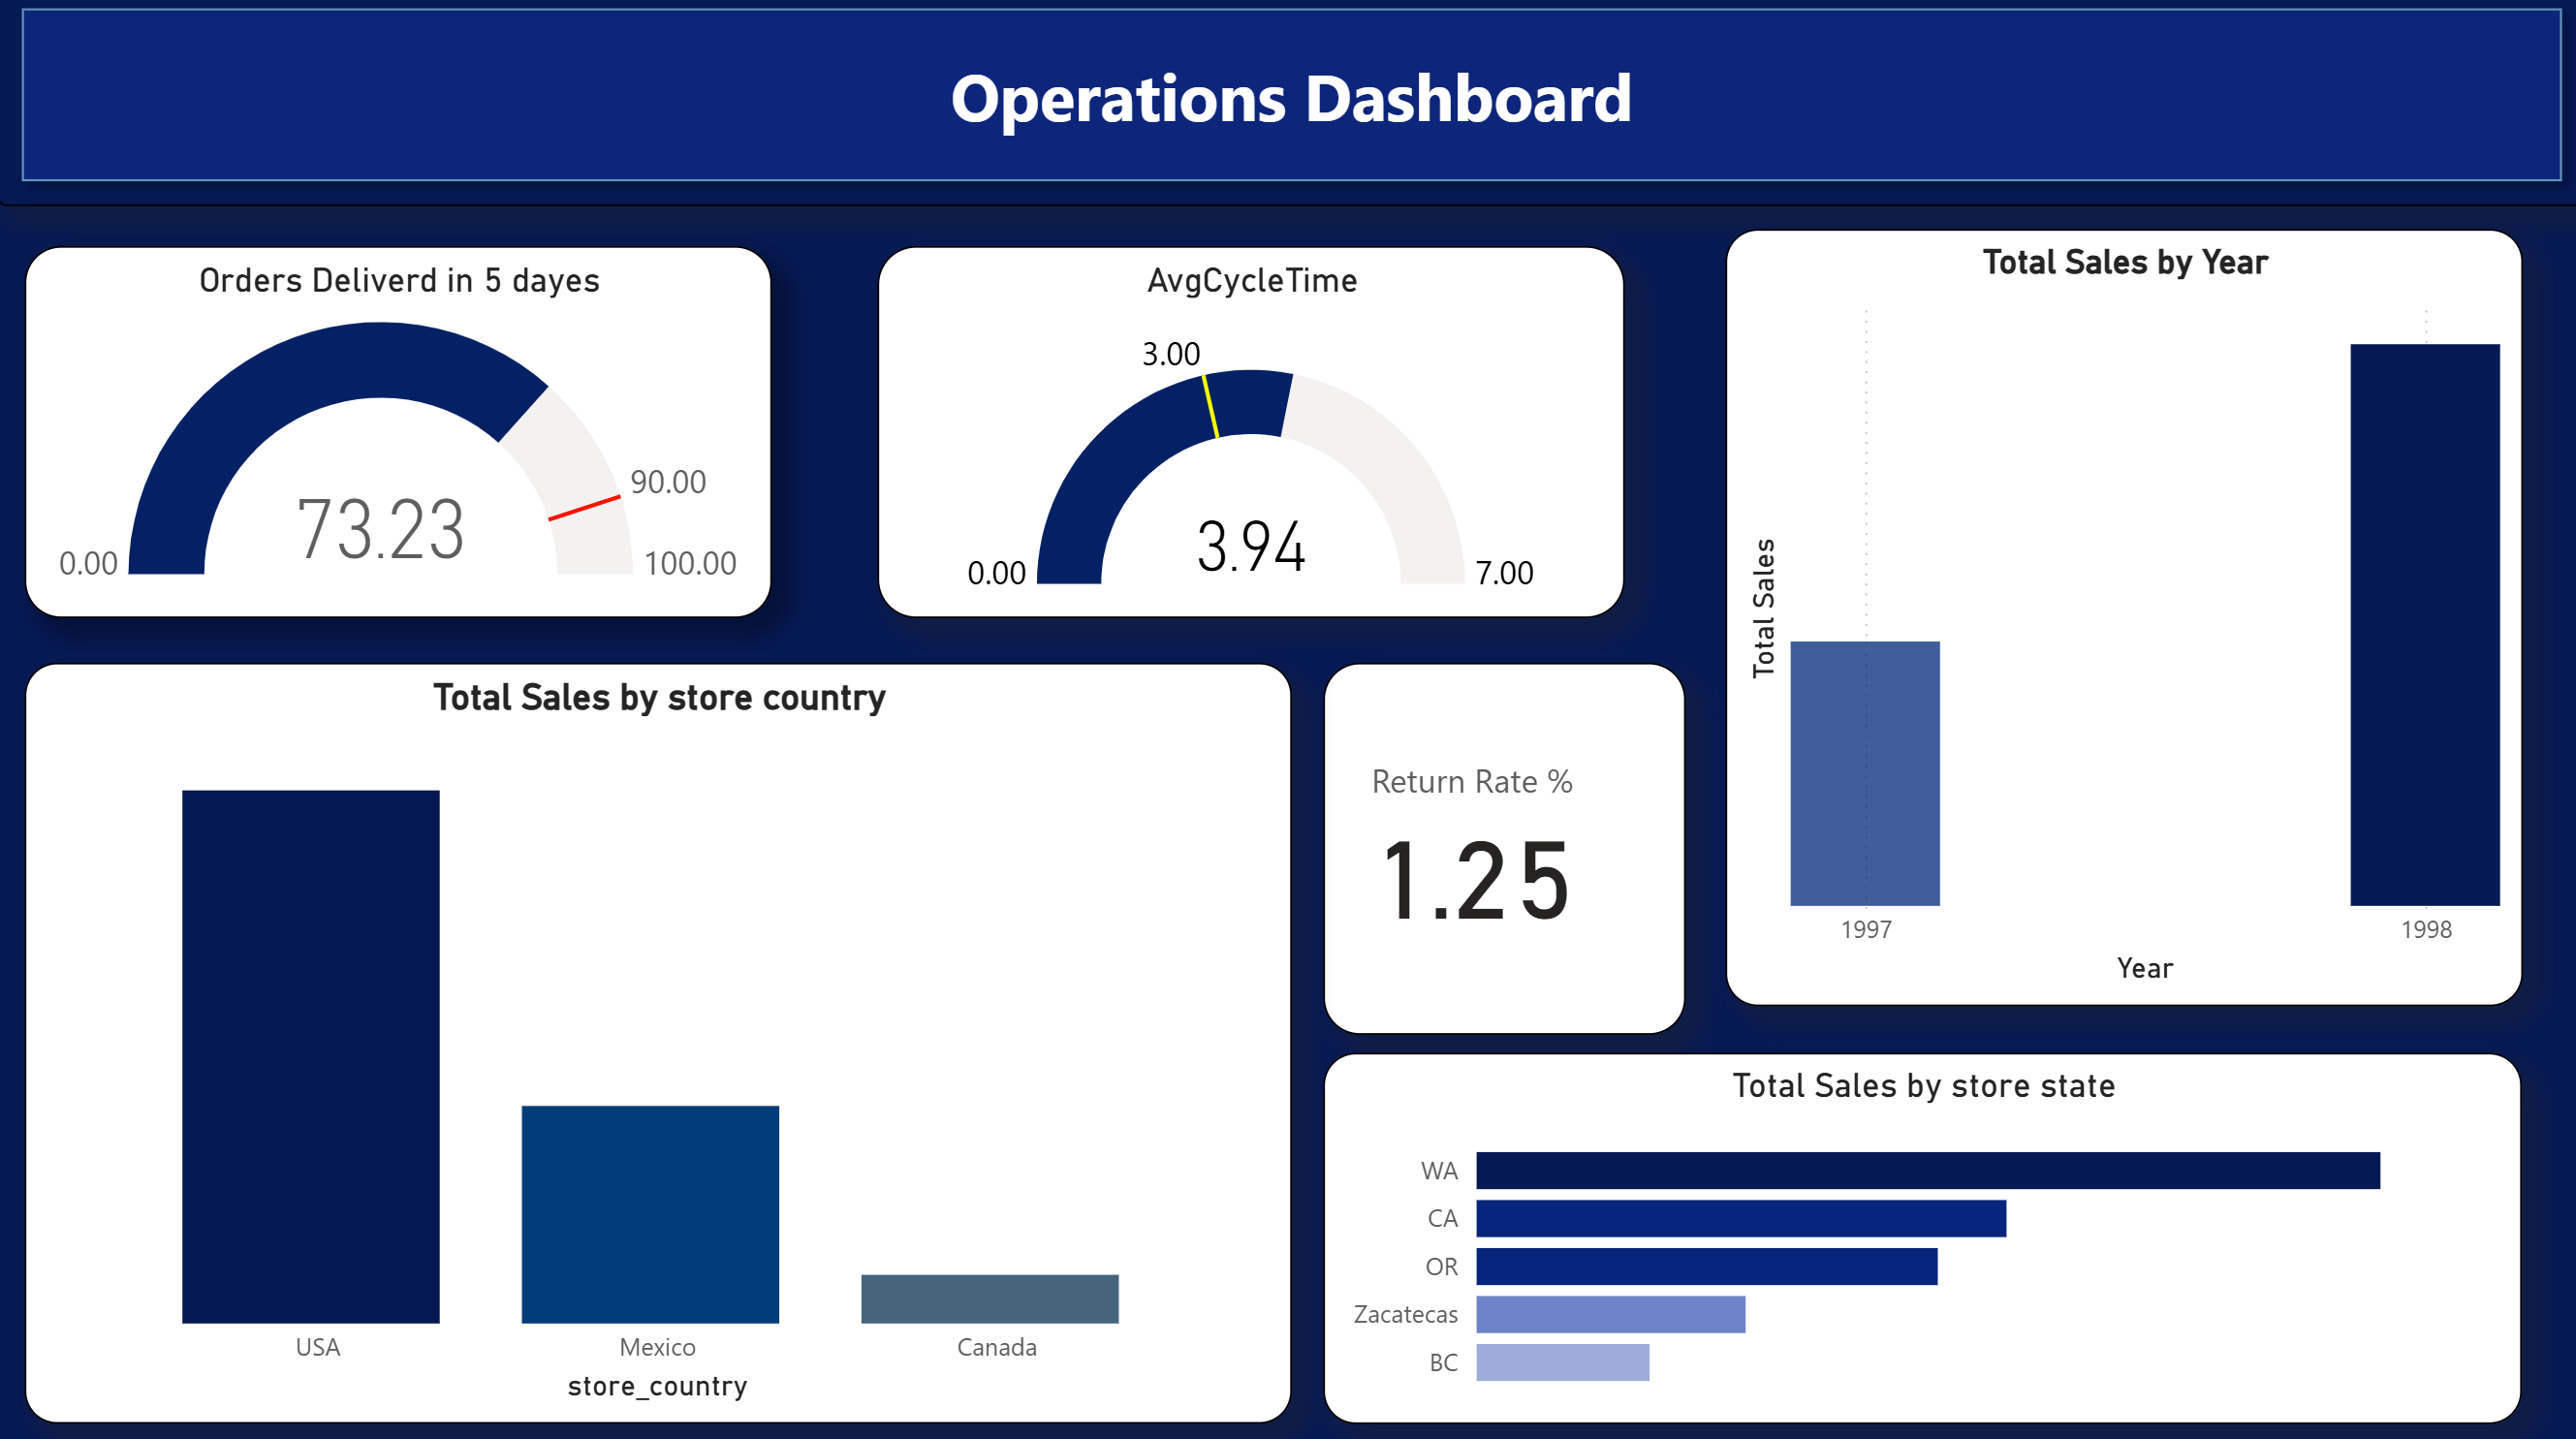Click the 'WA' state label
Viewport: 2576px width, 1439px height.
pos(1439,1170)
